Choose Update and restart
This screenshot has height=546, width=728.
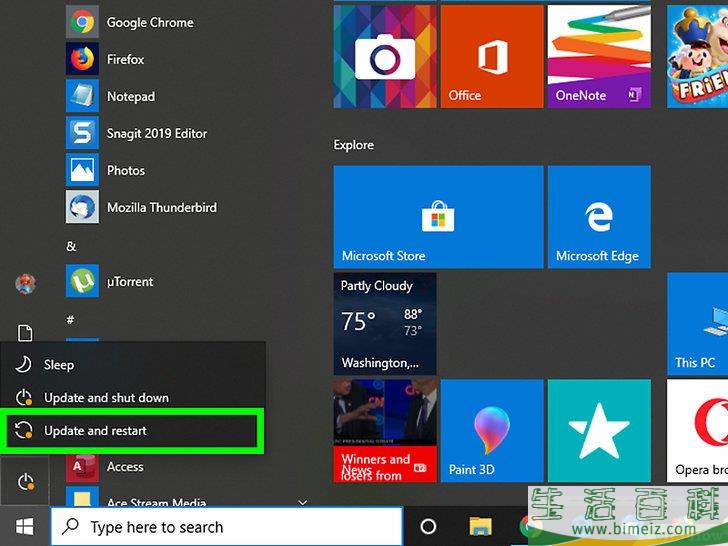click(133, 431)
